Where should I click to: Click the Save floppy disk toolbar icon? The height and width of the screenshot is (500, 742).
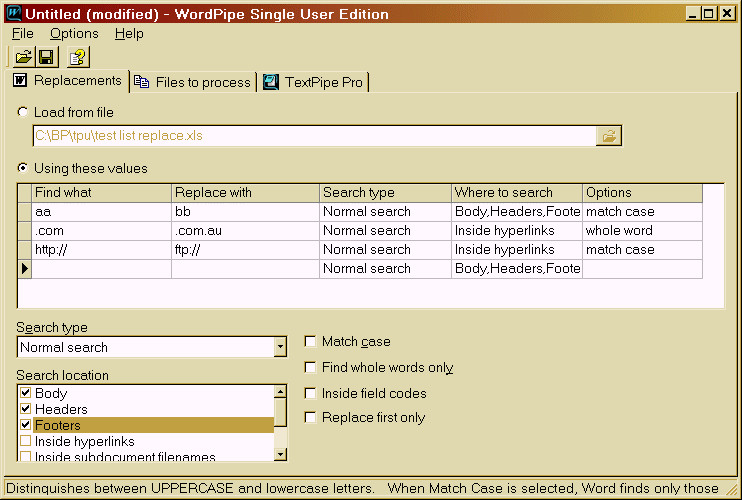tap(47, 57)
